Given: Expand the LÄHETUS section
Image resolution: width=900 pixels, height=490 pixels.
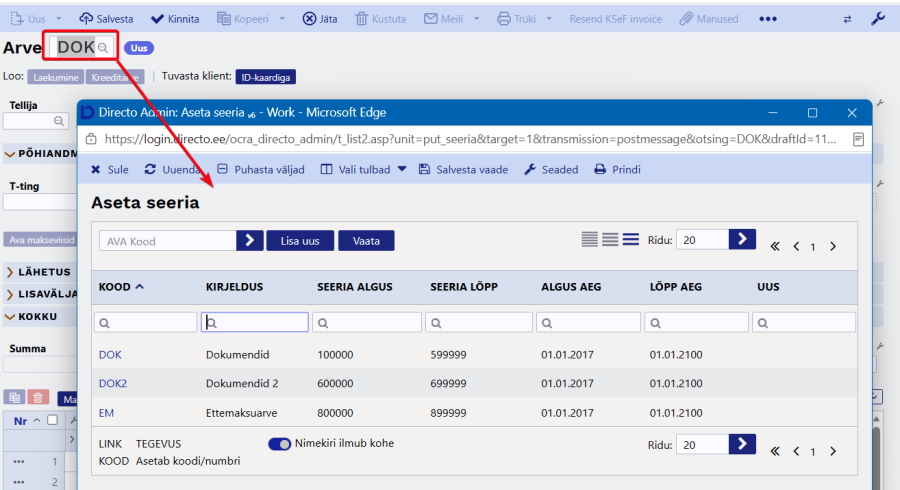Looking at the screenshot, I should click(10, 272).
